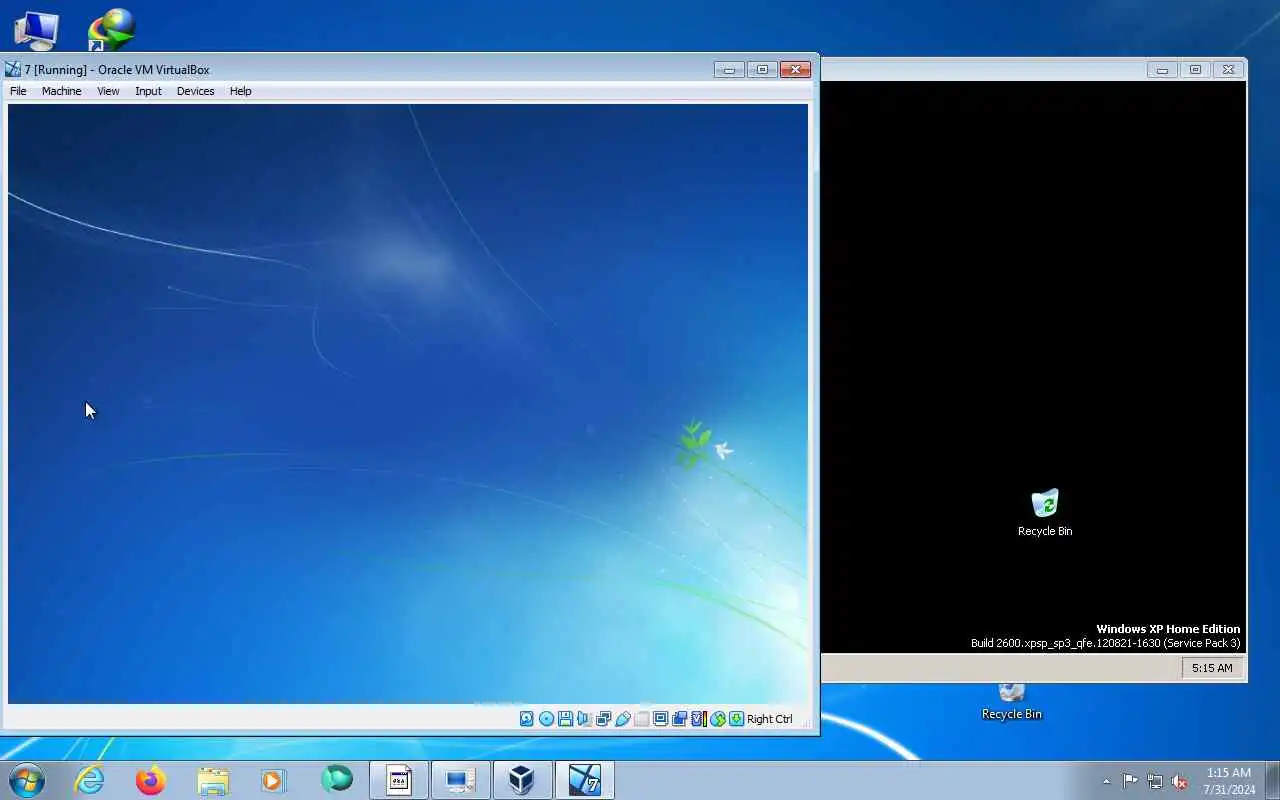Image resolution: width=1280 pixels, height=800 pixels.
Task: Close the XP virtual machine window
Action: [1229, 69]
